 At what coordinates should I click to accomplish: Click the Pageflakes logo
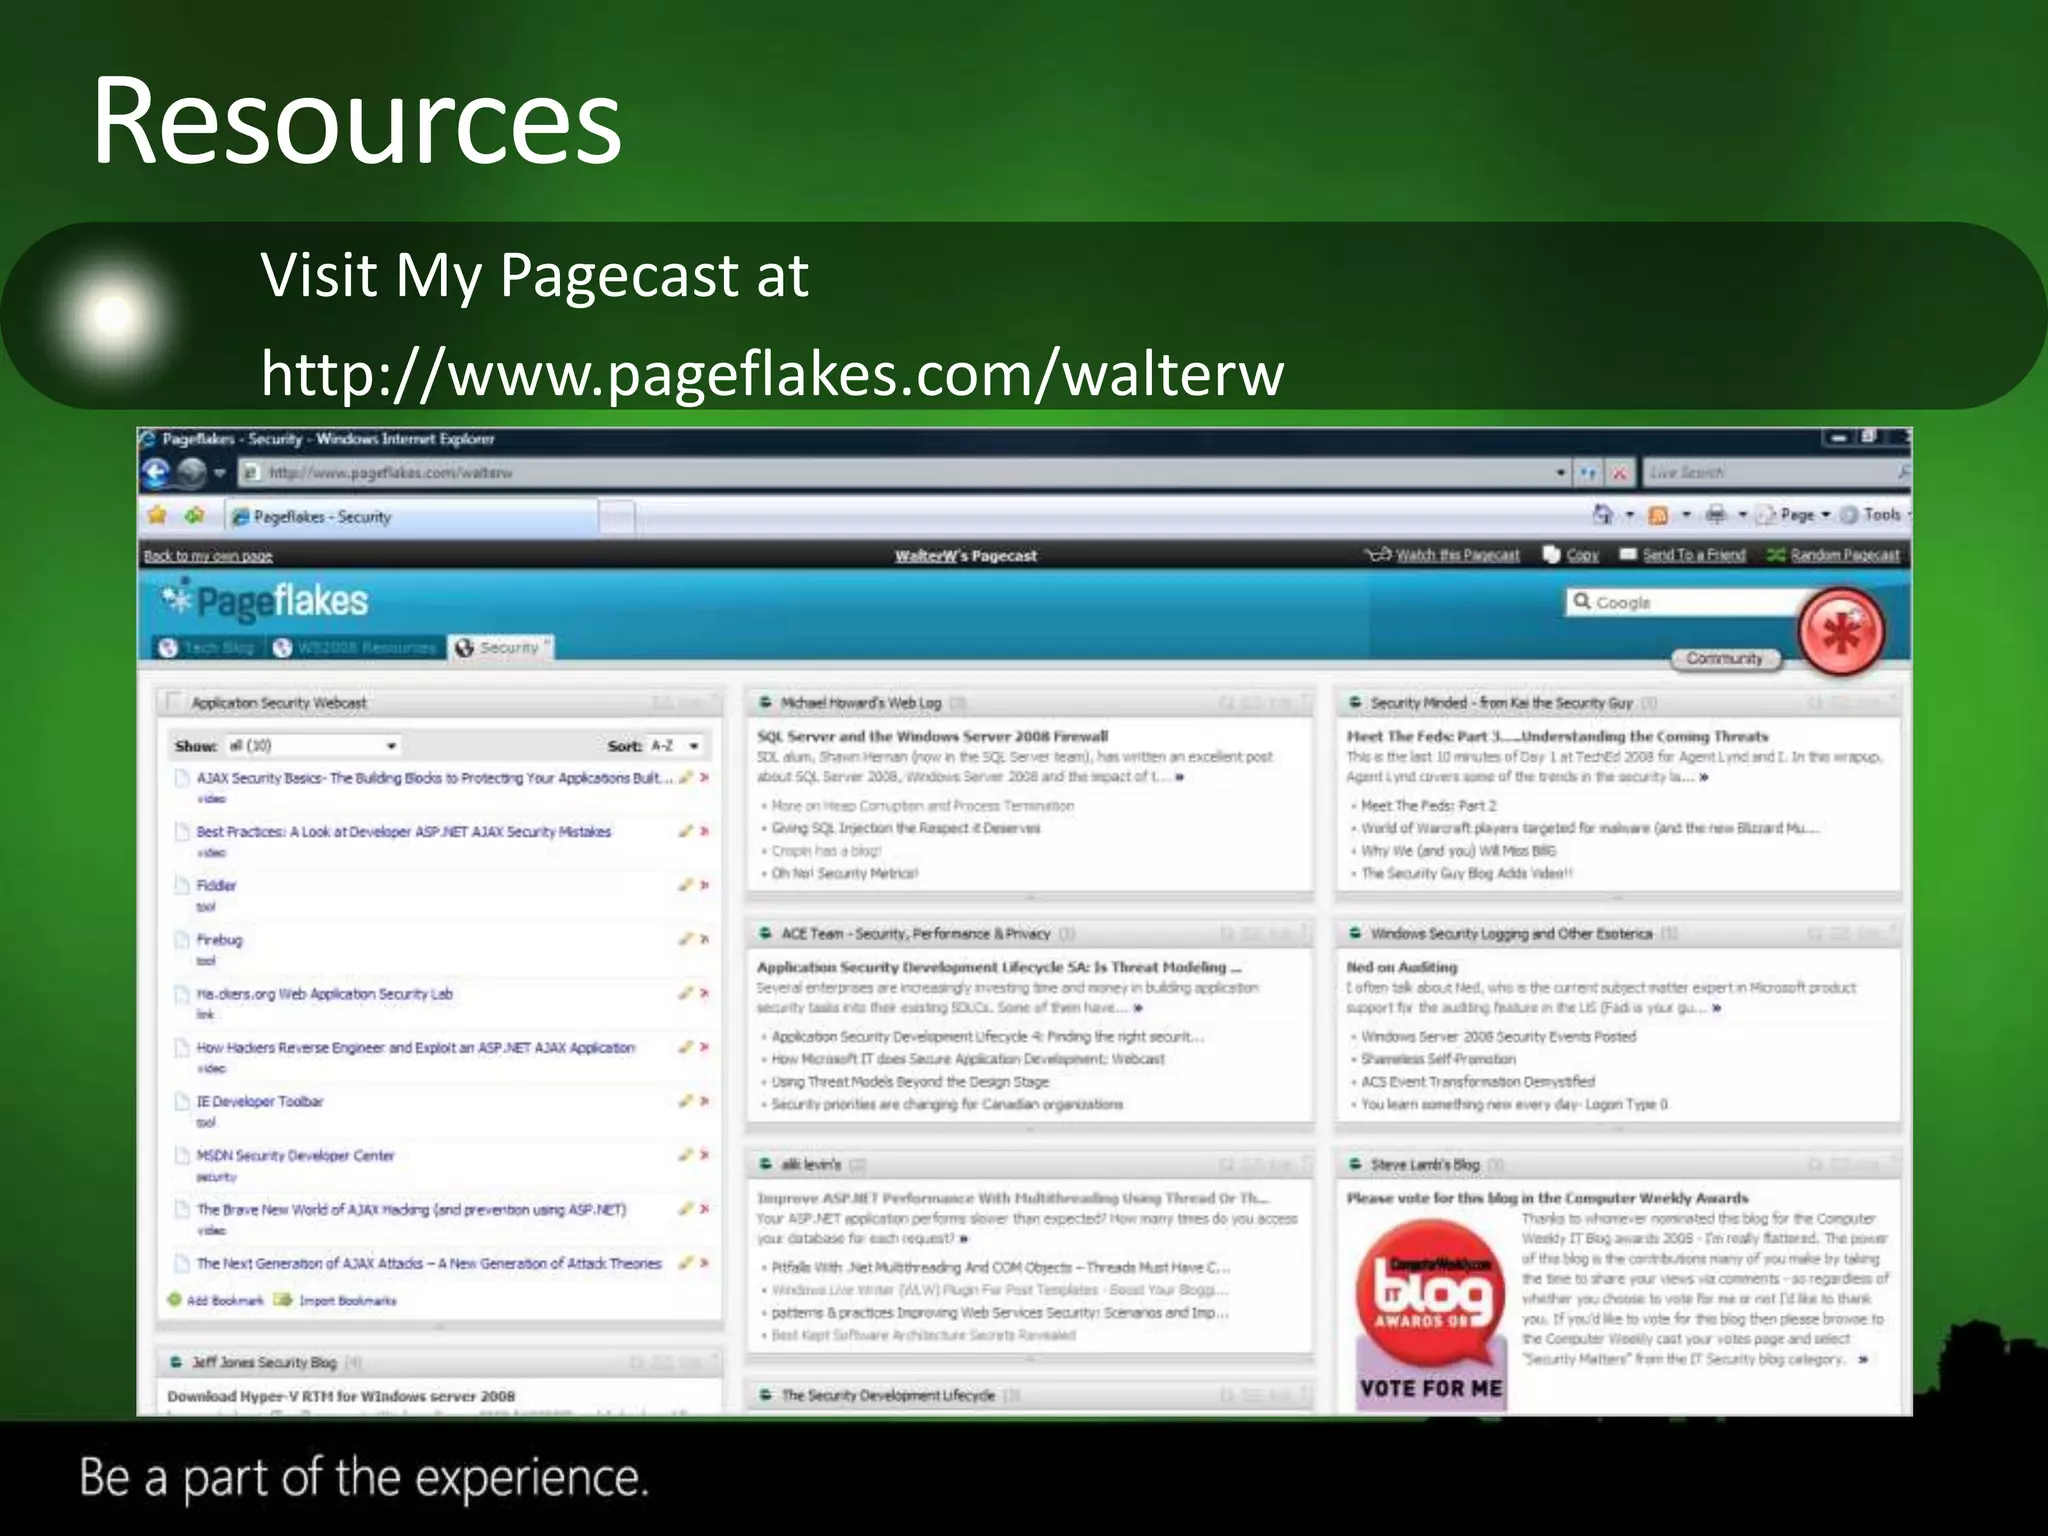[x=265, y=601]
